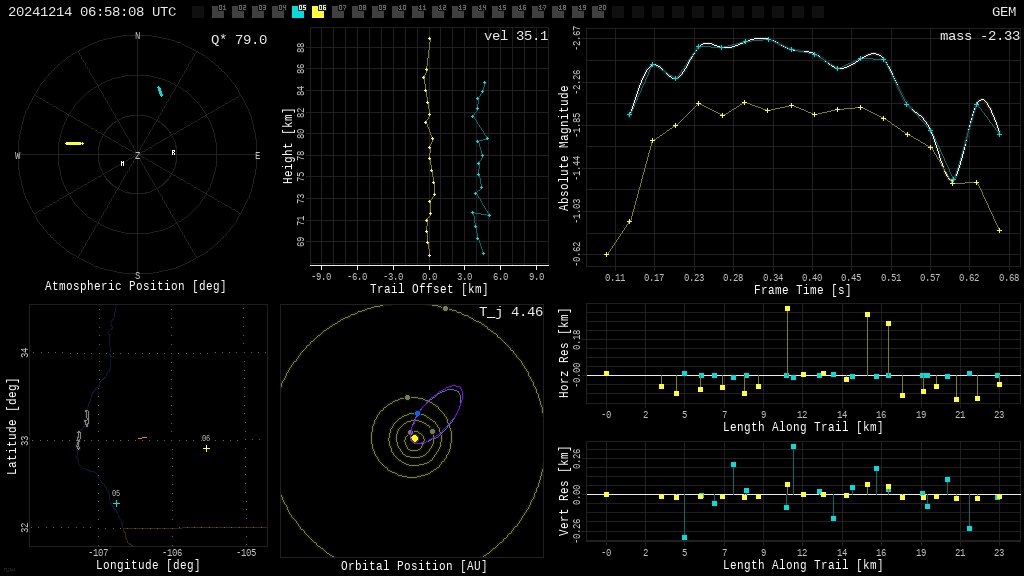Click the vel 35.1 velocity readout
Screen dimensions: 1024x576
[x=515, y=37]
